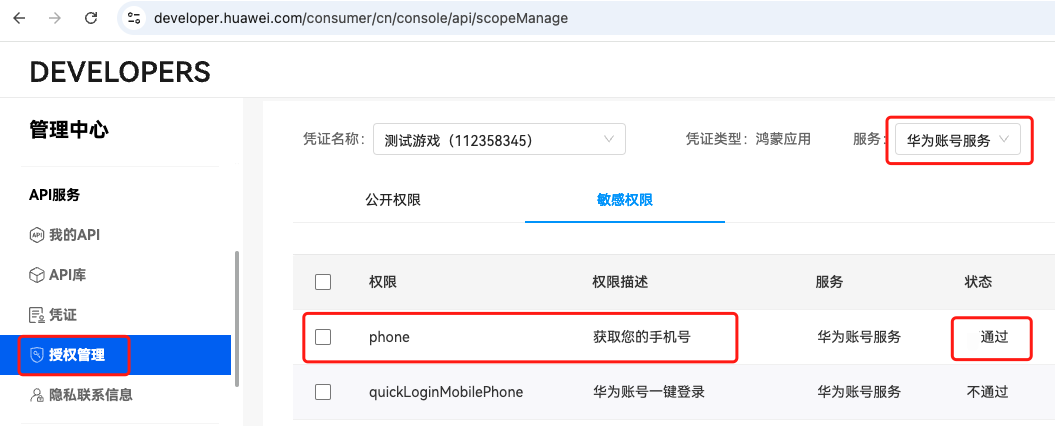The image size is (1055, 426).
Task: Click the browser forward arrow
Action: pos(54,18)
